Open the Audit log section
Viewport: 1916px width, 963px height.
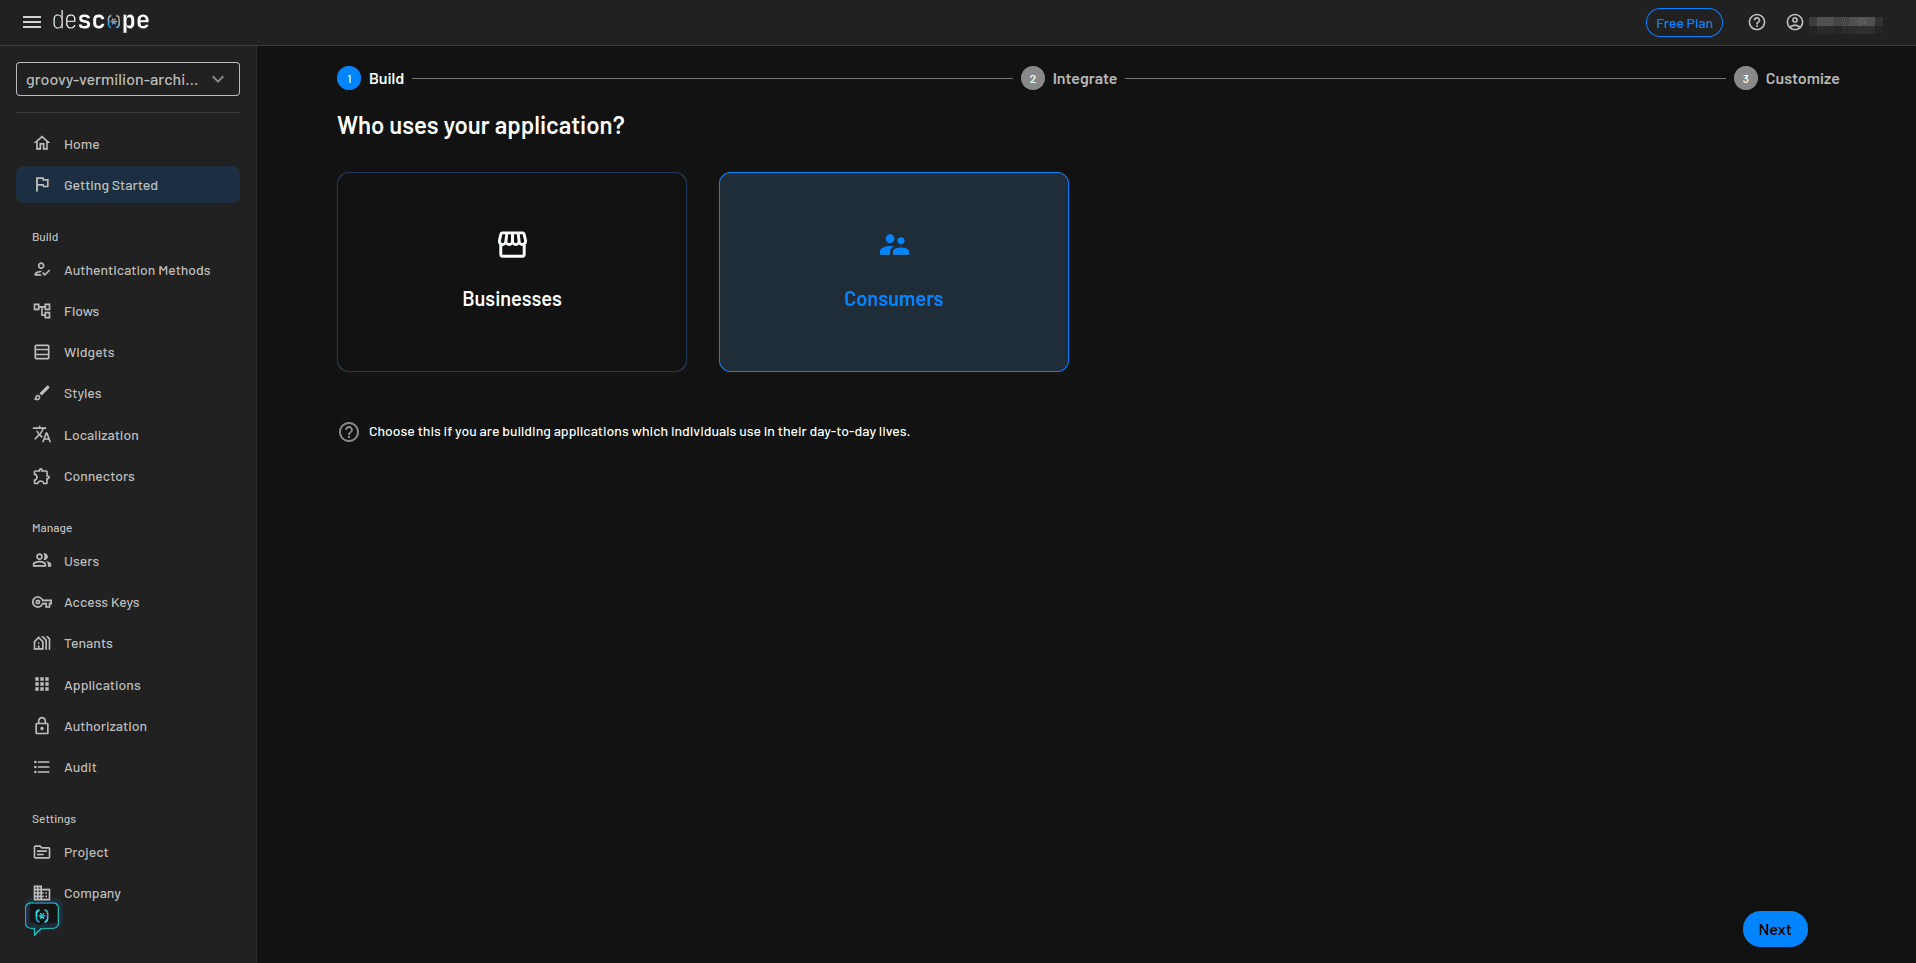pos(79,767)
